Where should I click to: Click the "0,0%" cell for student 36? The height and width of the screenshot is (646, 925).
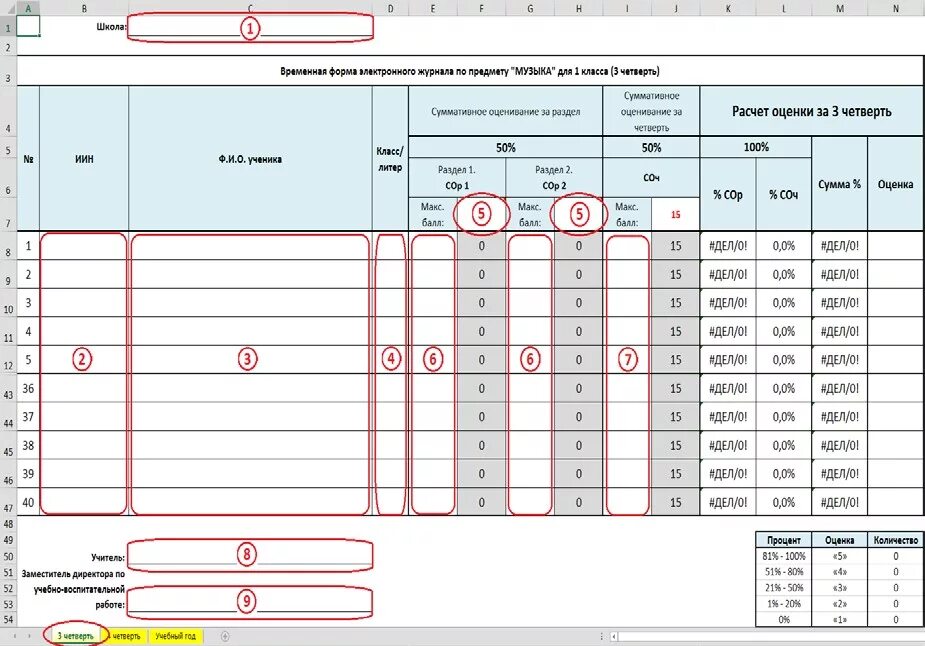coord(783,389)
